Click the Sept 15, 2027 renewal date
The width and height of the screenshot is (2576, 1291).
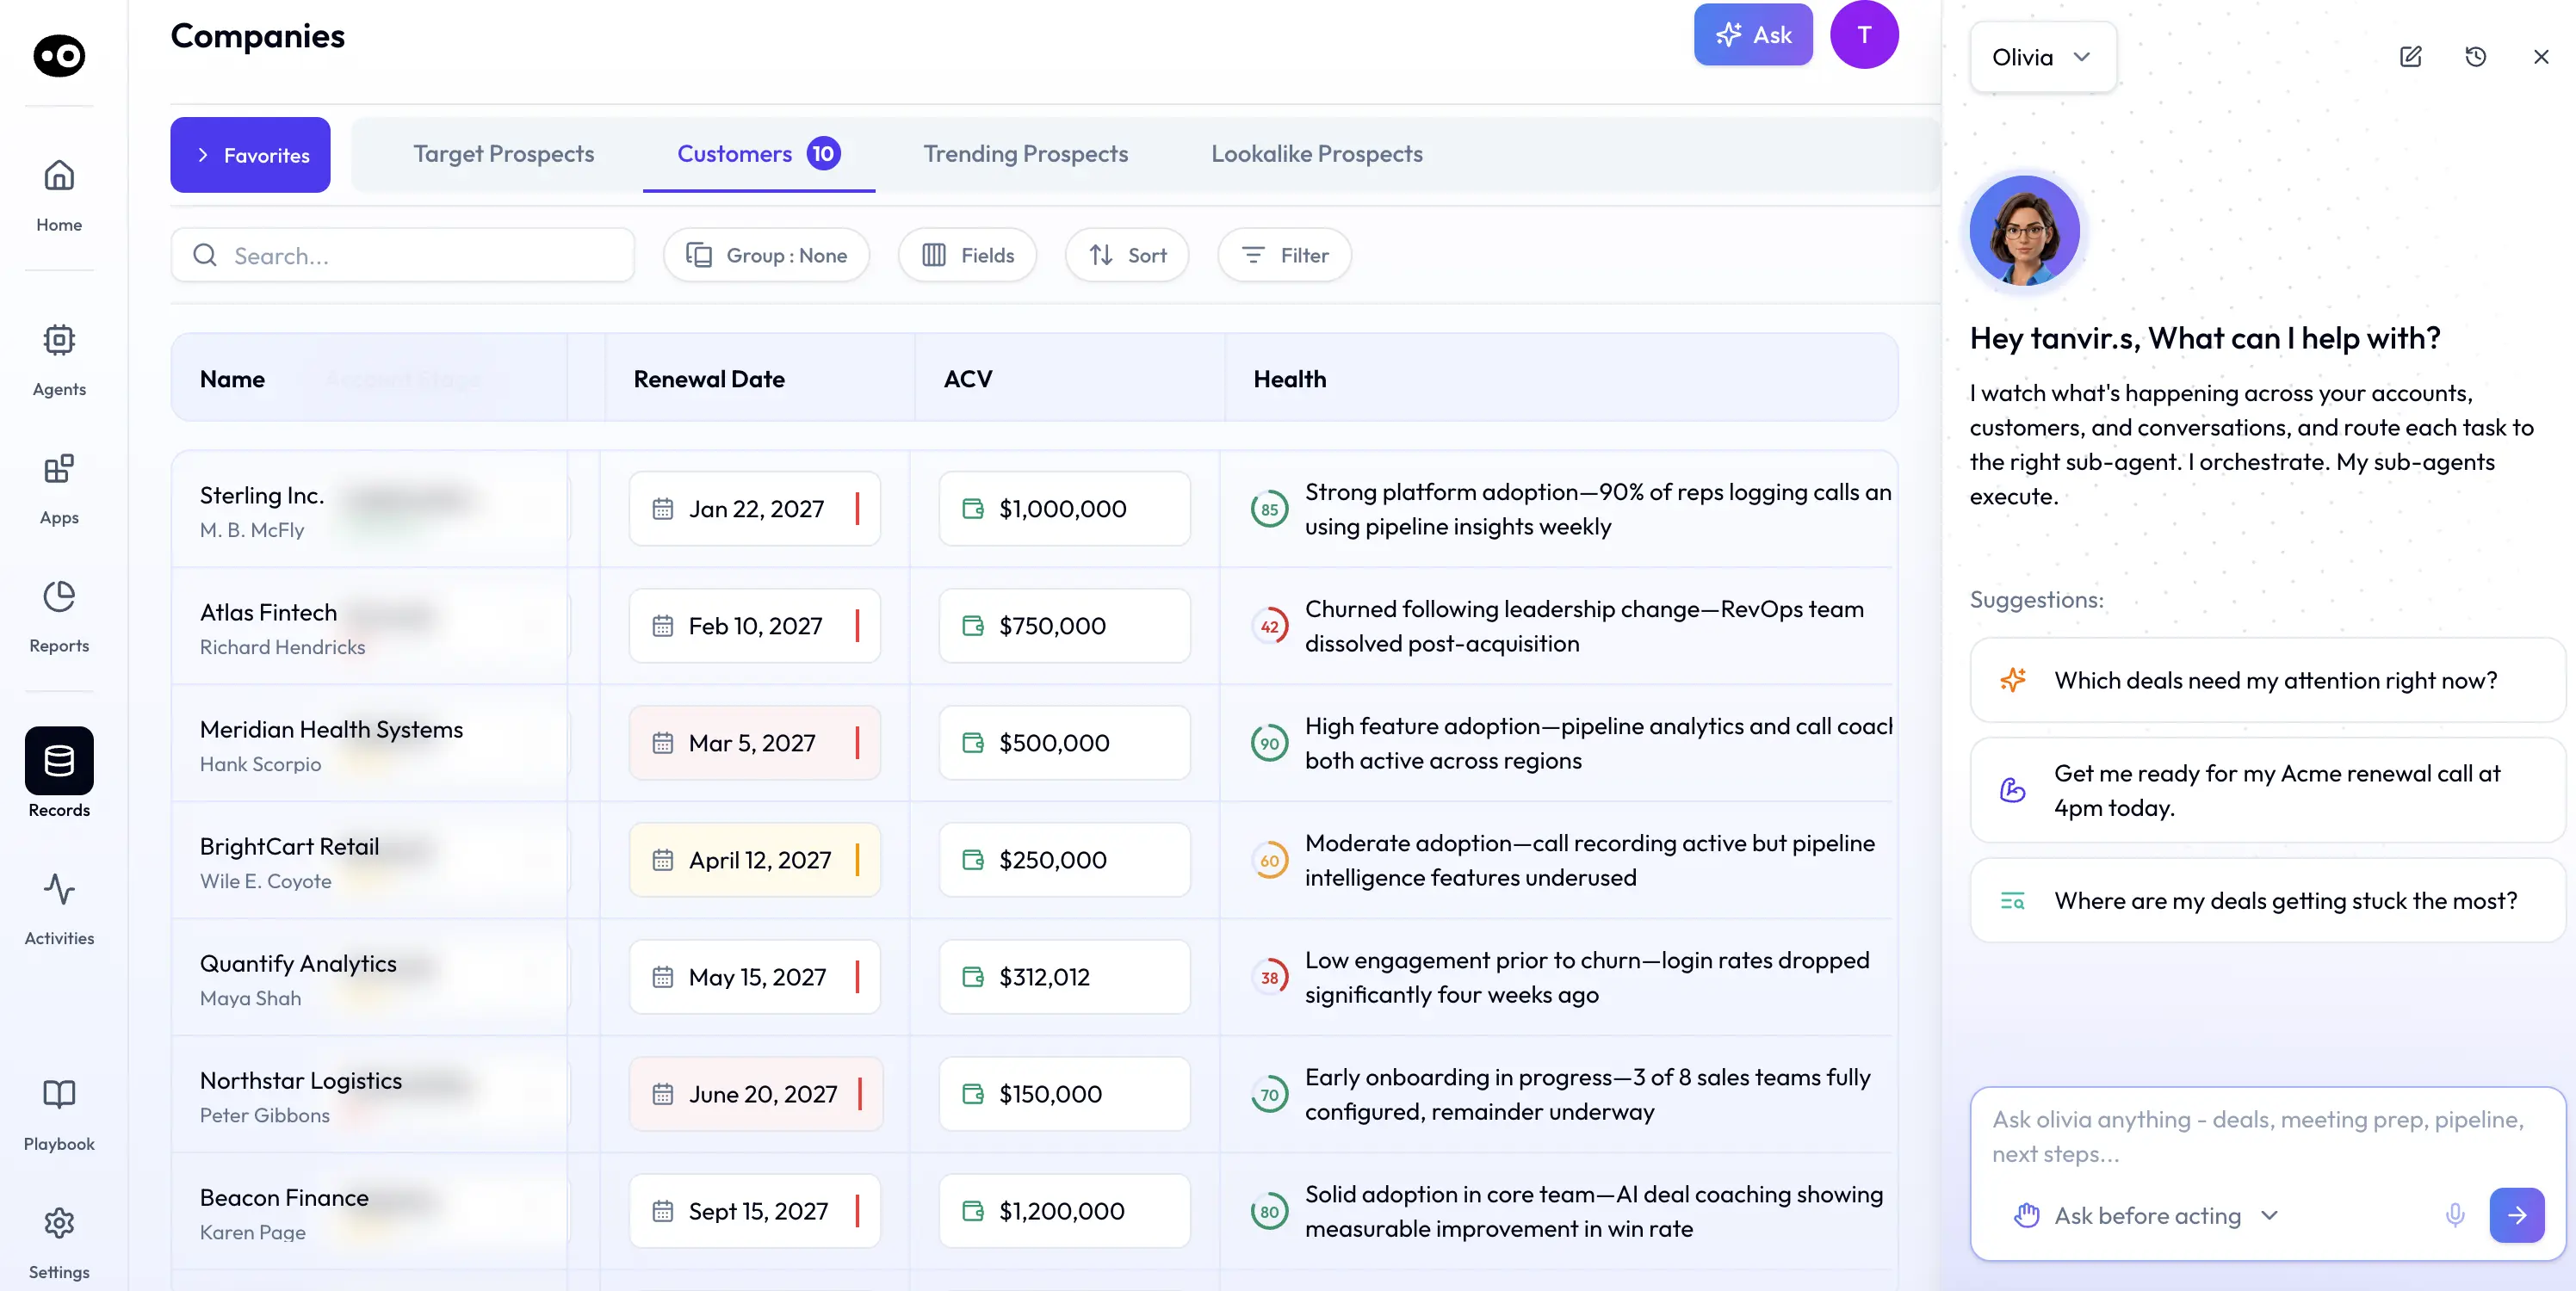tap(755, 1211)
